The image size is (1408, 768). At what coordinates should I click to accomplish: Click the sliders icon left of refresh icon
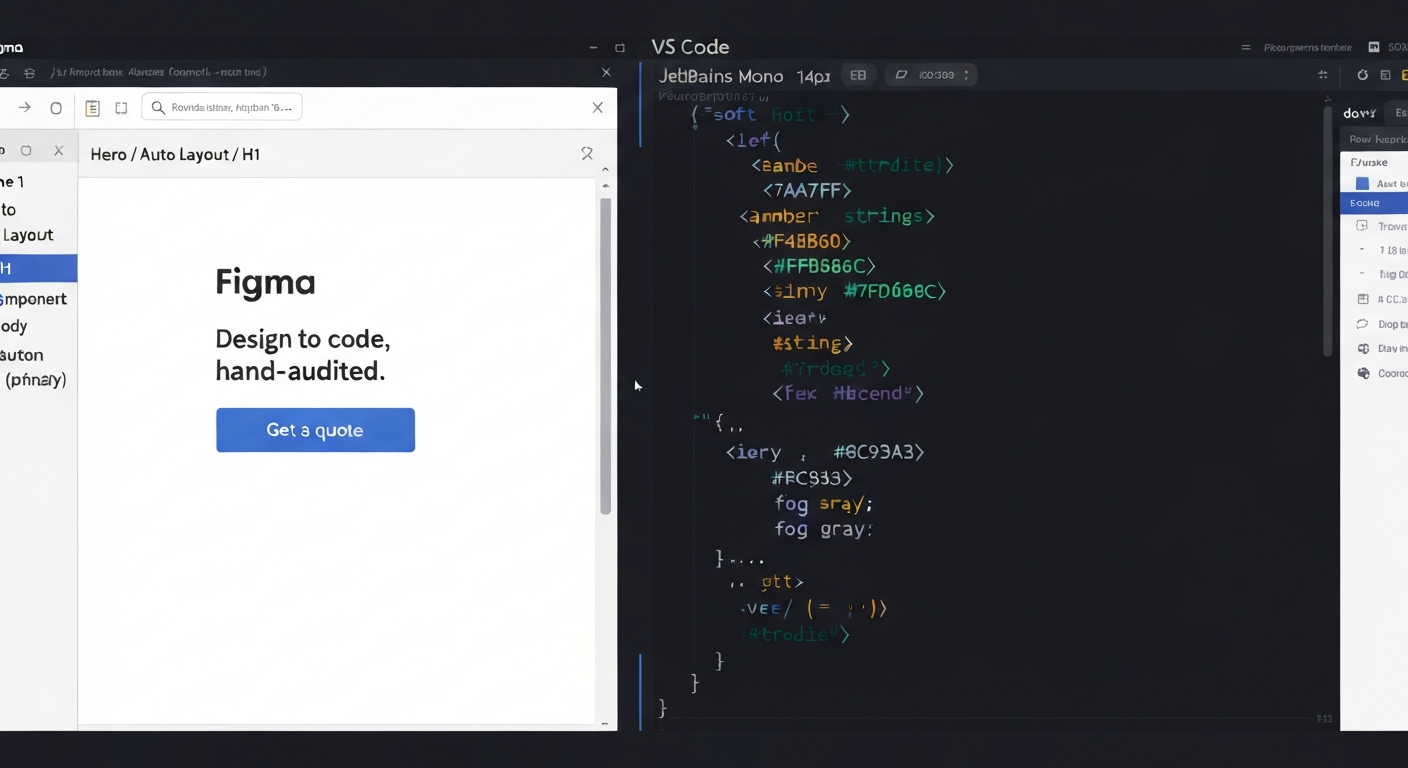[x=1323, y=75]
